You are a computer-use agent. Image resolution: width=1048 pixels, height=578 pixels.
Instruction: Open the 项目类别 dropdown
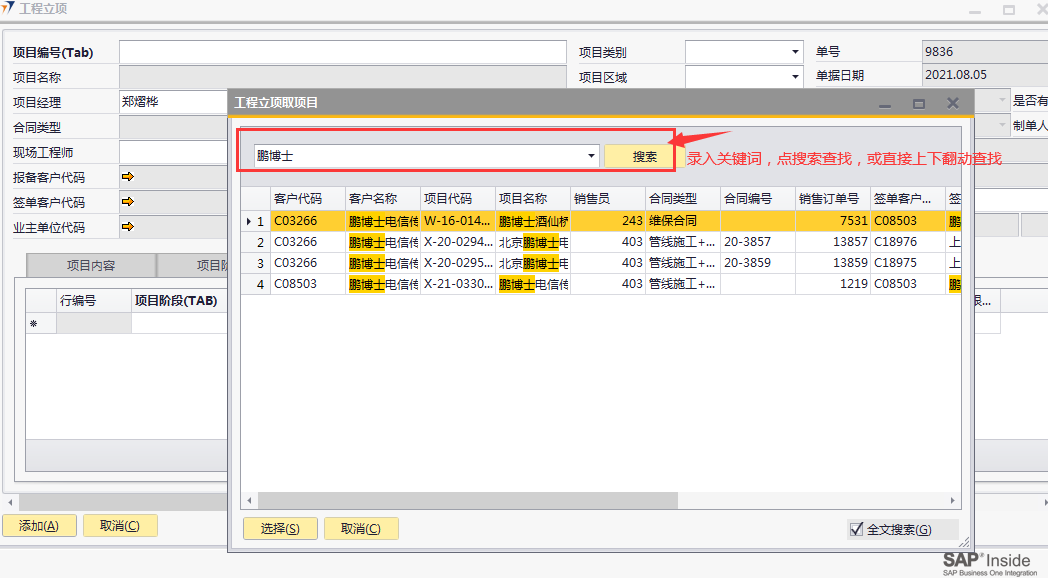795,52
